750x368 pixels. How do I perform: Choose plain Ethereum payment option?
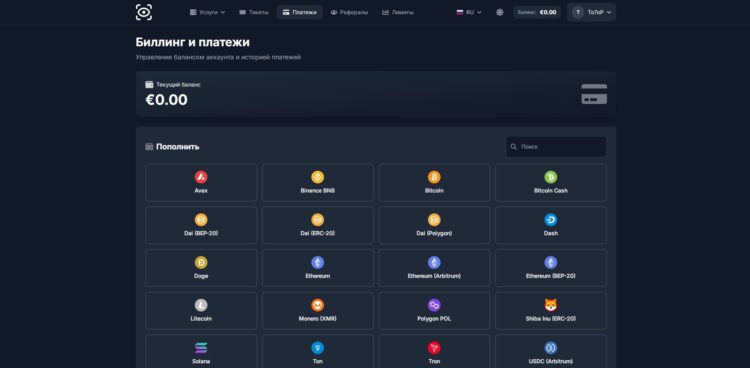click(318, 268)
